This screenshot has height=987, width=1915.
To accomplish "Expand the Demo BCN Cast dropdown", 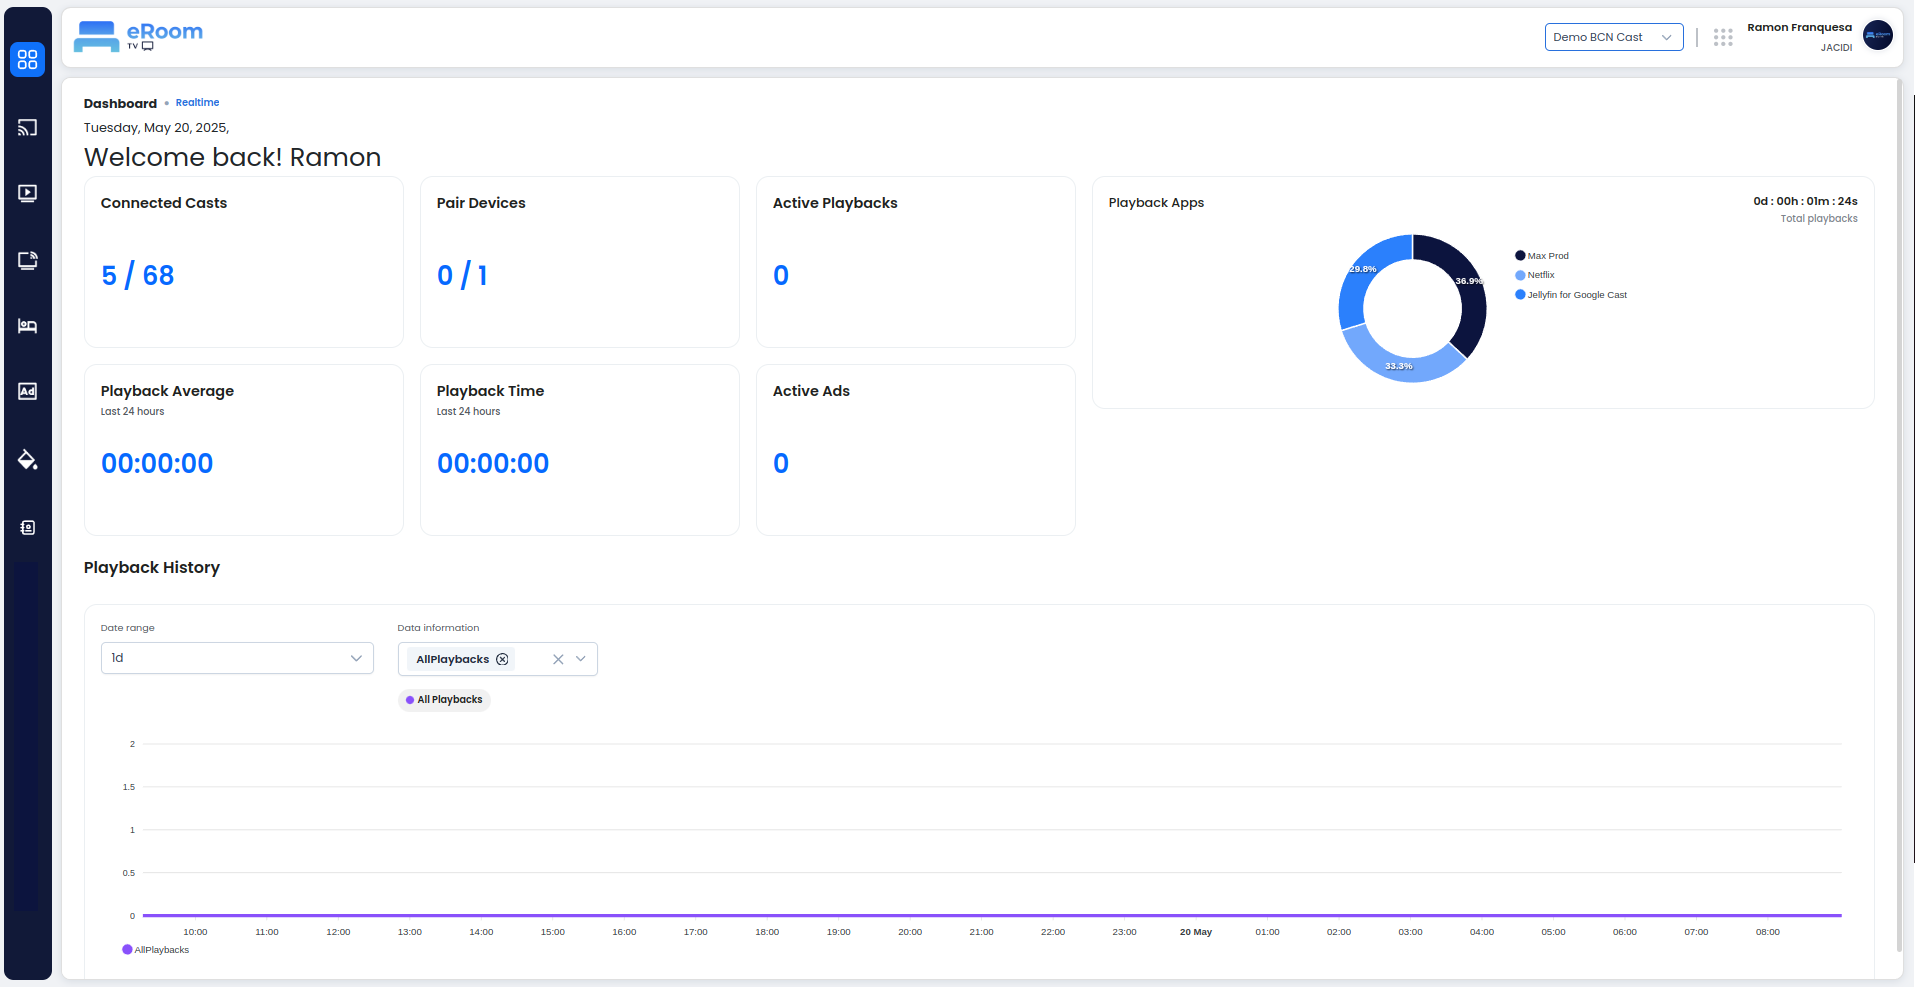I will (x=1614, y=37).
